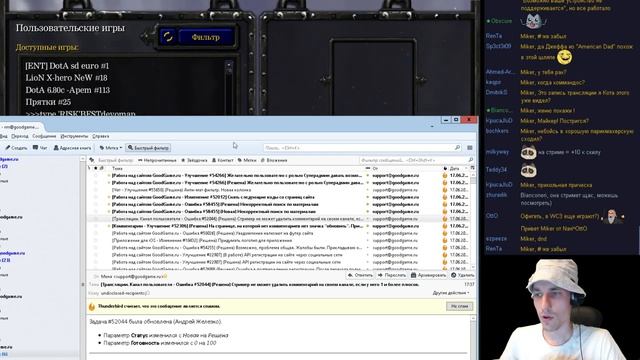The image size is (640, 360).
Task: Click thread column header icon
Action: (x=90, y=168)
